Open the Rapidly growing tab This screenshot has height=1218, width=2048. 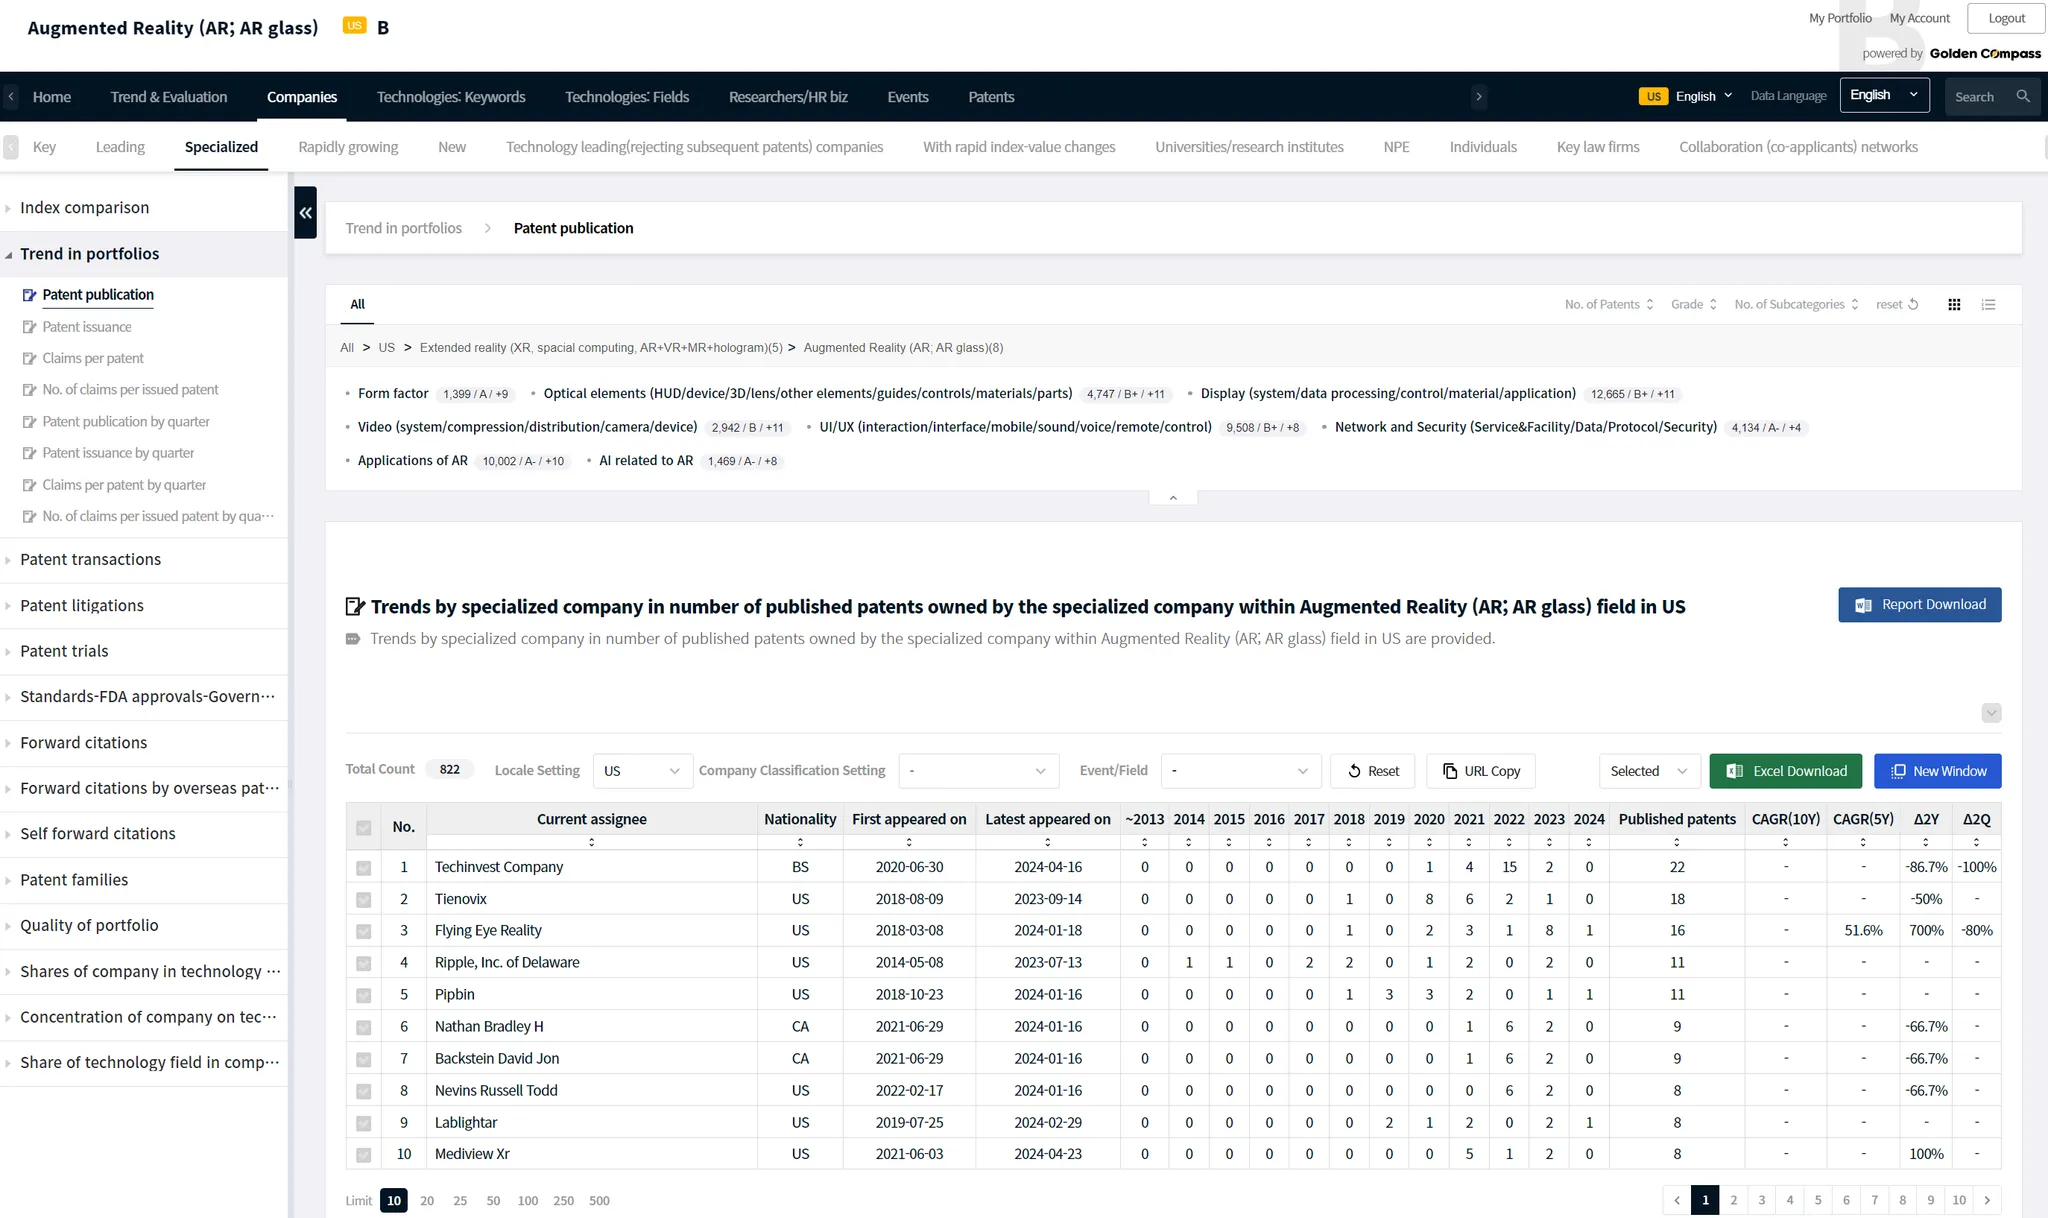coord(348,147)
